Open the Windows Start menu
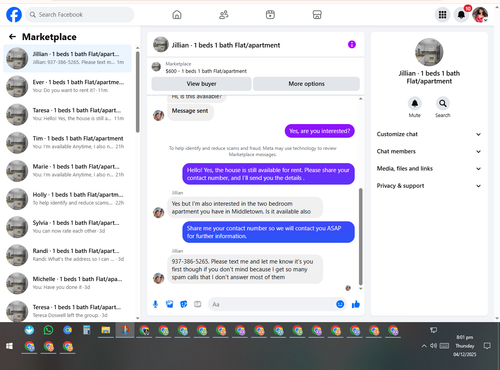This screenshot has height=370, width=500. tap(9, 346)
